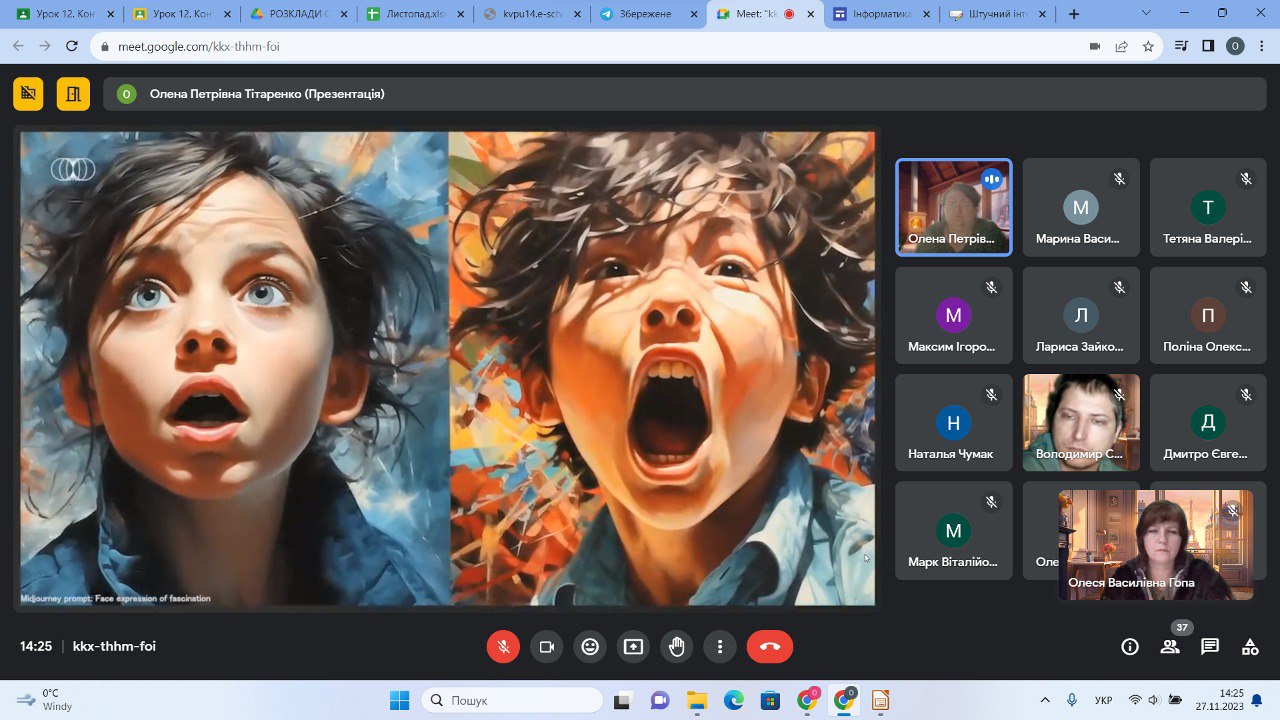Viewport: 1280px width, 720px height.
Task: Click the second yellow extension icon with columns
Action: 73,94
